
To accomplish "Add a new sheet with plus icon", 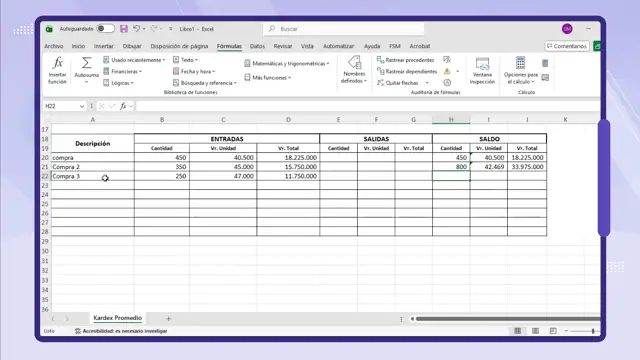I will click(168, 319).
